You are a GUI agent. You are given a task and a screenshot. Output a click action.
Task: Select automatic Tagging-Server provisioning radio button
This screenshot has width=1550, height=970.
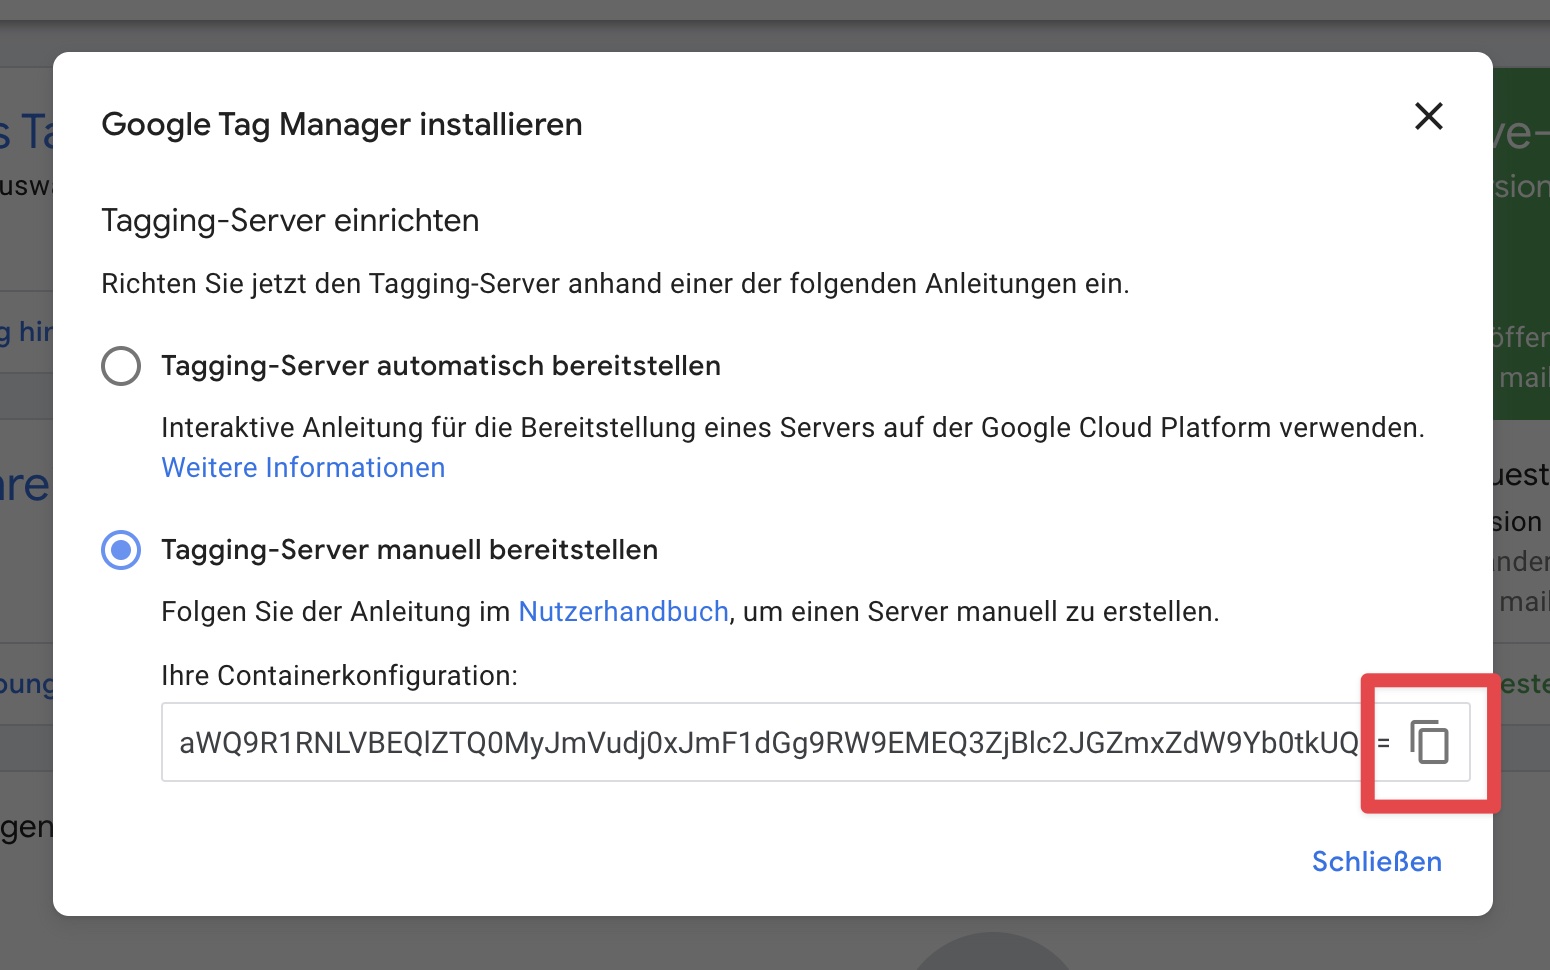tap(121, 366)
